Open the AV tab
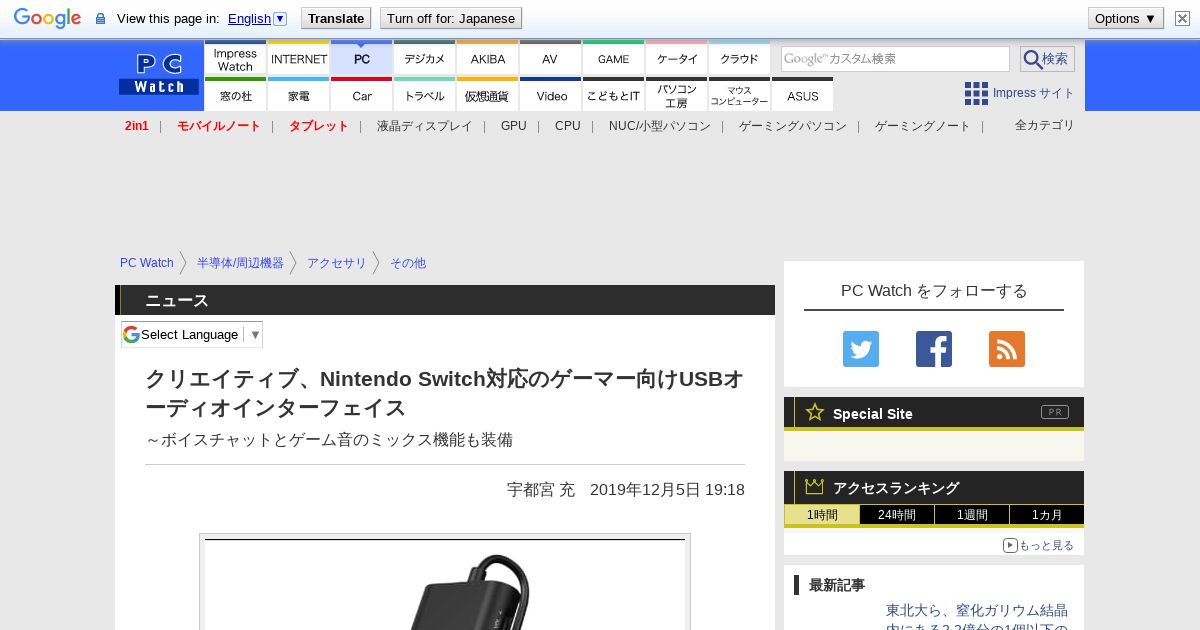Screen dimensions: 1200x630 point(550,58)
